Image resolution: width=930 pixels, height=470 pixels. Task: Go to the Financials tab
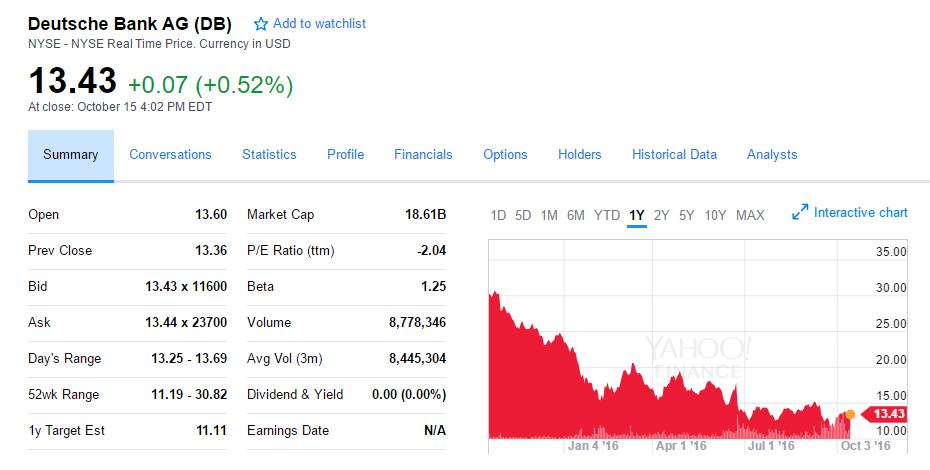pos(423,155)
